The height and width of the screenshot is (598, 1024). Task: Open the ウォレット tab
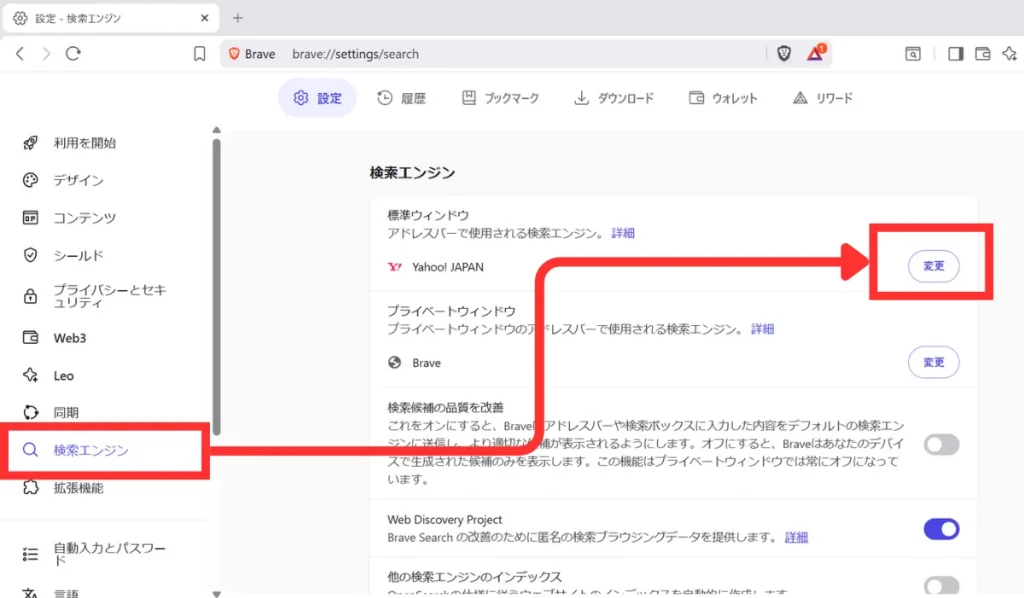[722, 97]
